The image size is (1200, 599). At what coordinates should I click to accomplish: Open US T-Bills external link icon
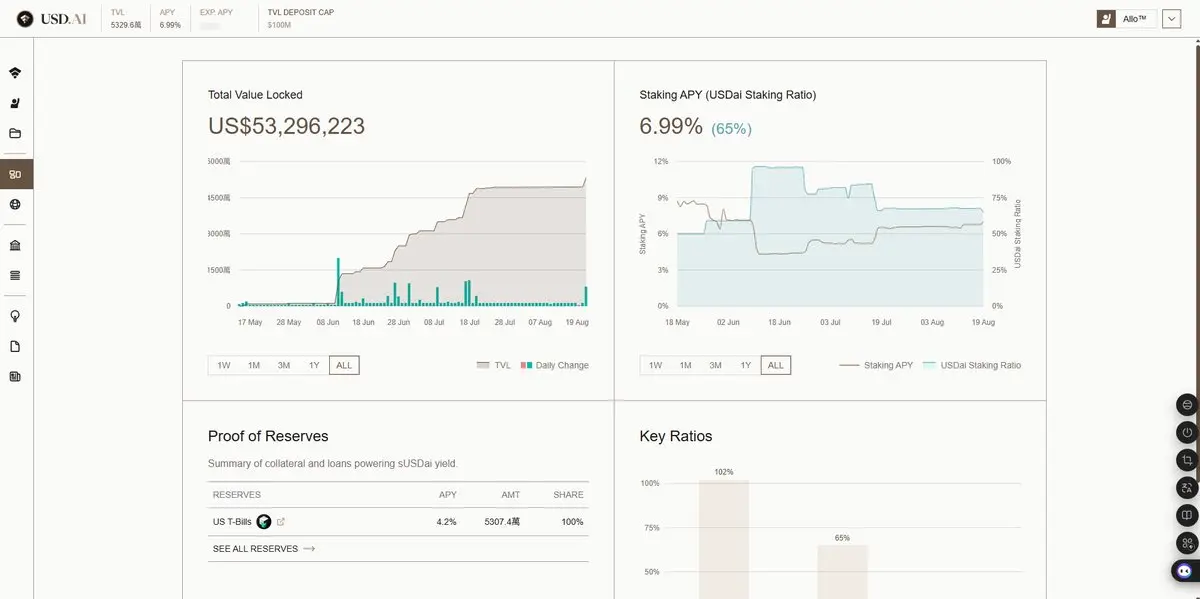tap(281, 521)
